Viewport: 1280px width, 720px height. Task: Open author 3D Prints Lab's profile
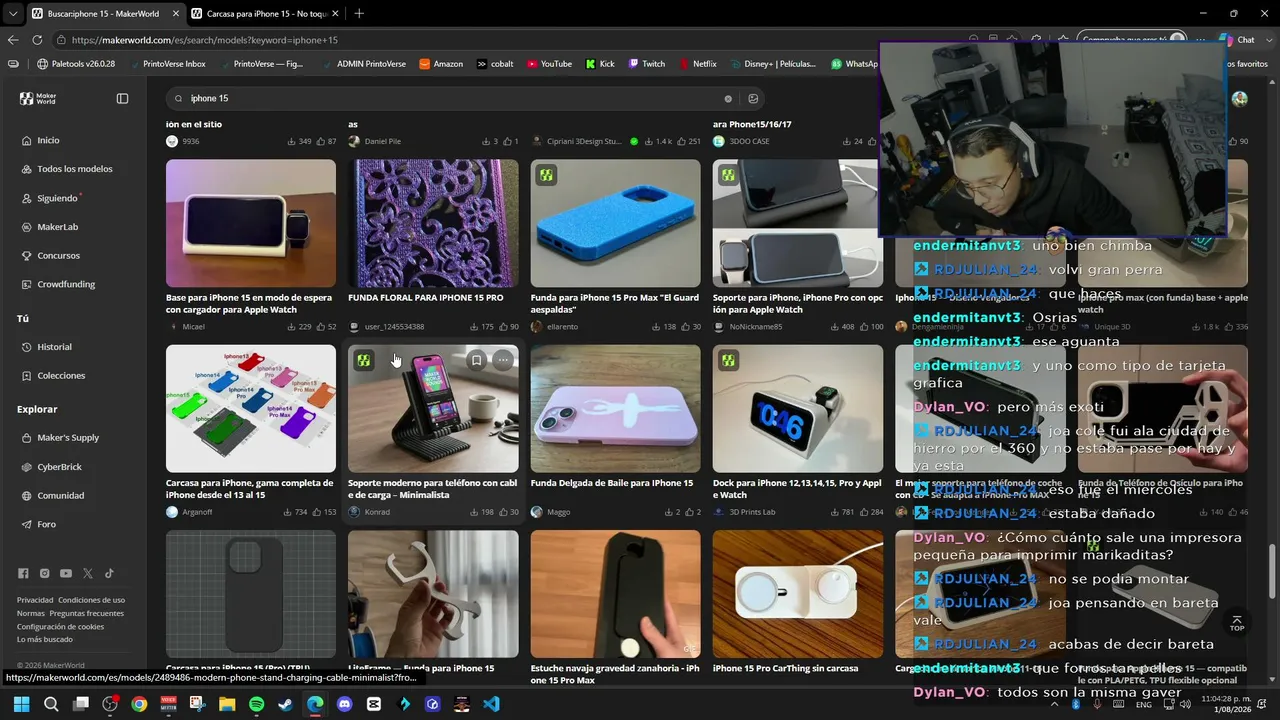(x=752, y=512)
